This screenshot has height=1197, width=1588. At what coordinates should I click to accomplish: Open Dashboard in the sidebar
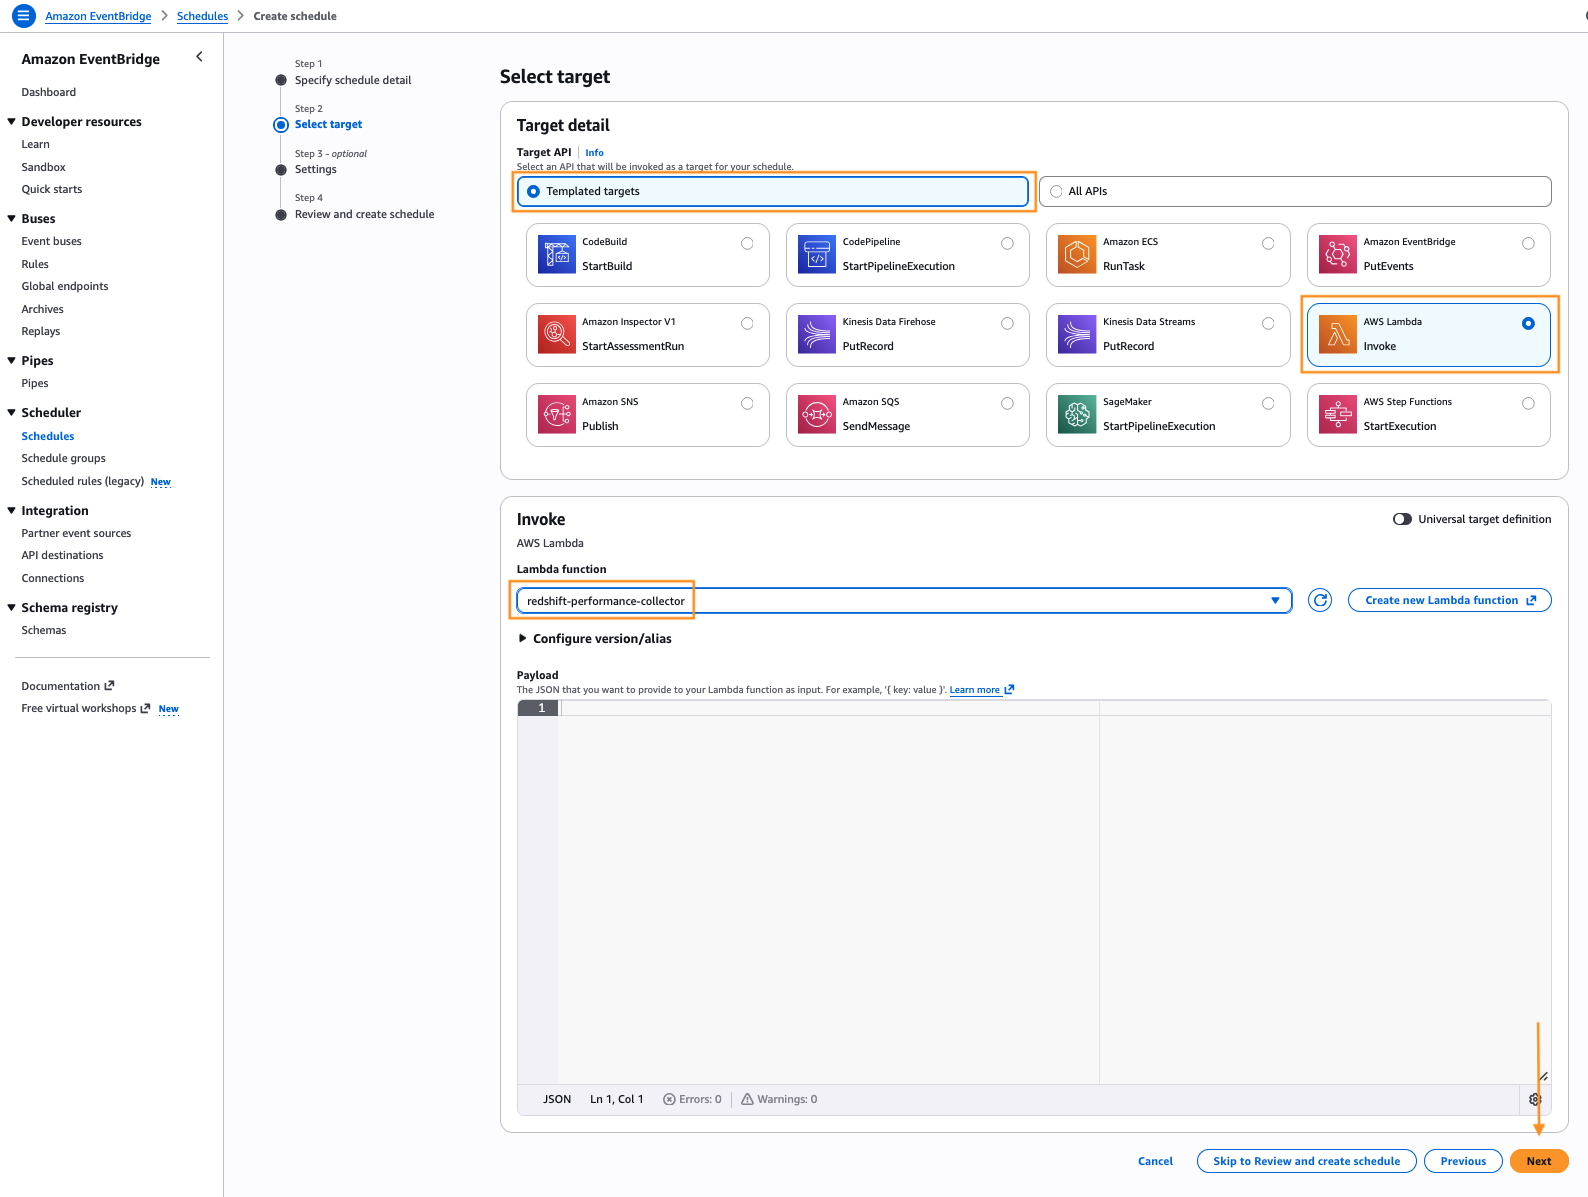tap(49, 92)
